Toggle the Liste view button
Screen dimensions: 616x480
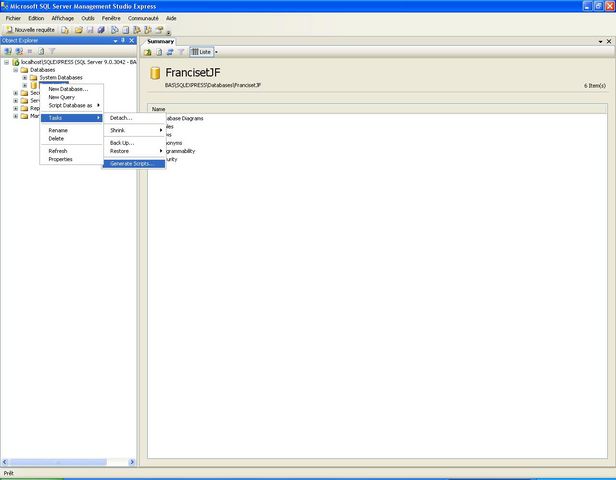201,51
